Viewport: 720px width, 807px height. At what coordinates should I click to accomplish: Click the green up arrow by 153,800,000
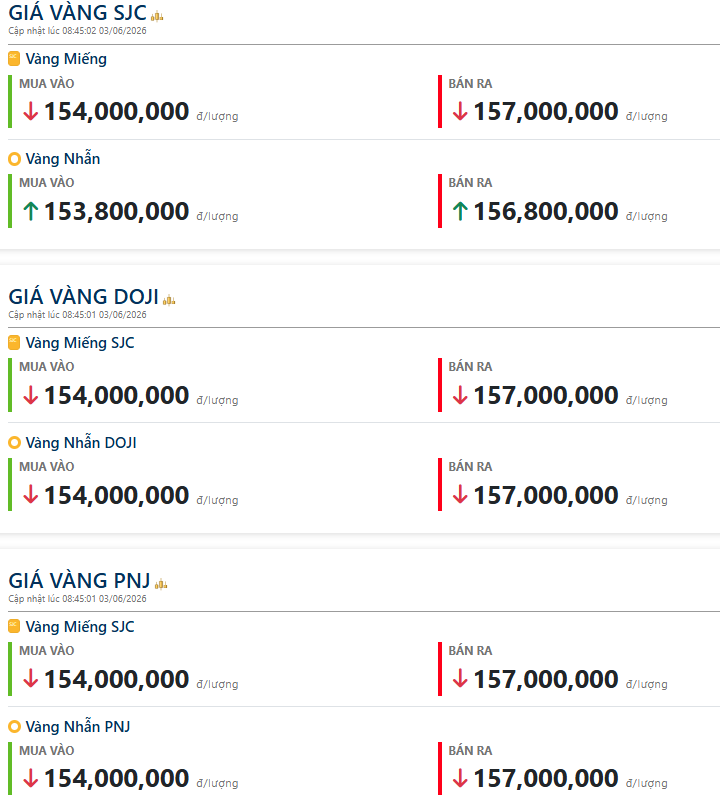(31, 212)
